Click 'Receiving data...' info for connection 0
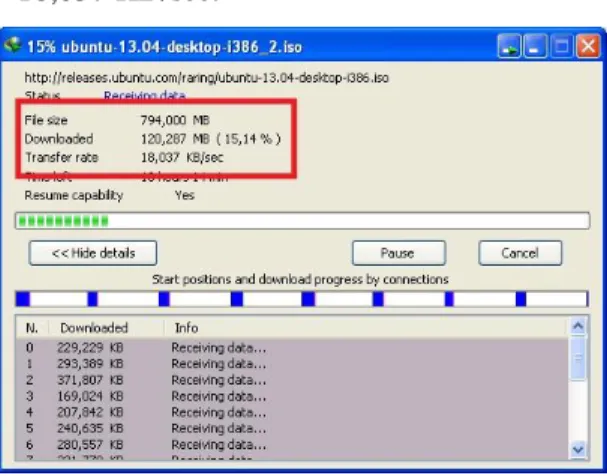The height and width of the screenshot is (476, 607). click(x=219, y=348)
